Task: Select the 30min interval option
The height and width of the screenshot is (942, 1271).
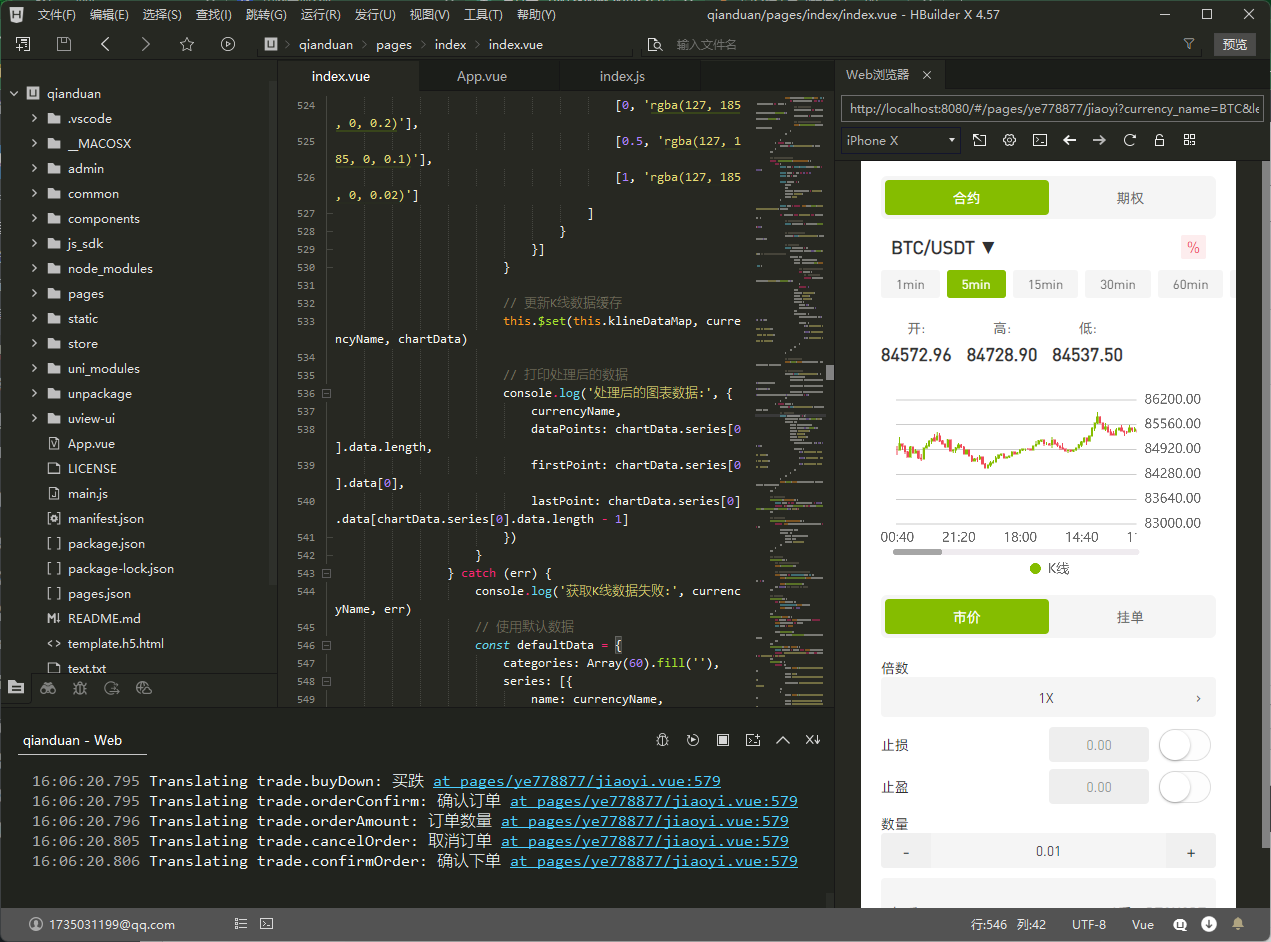Action: 1118,284
